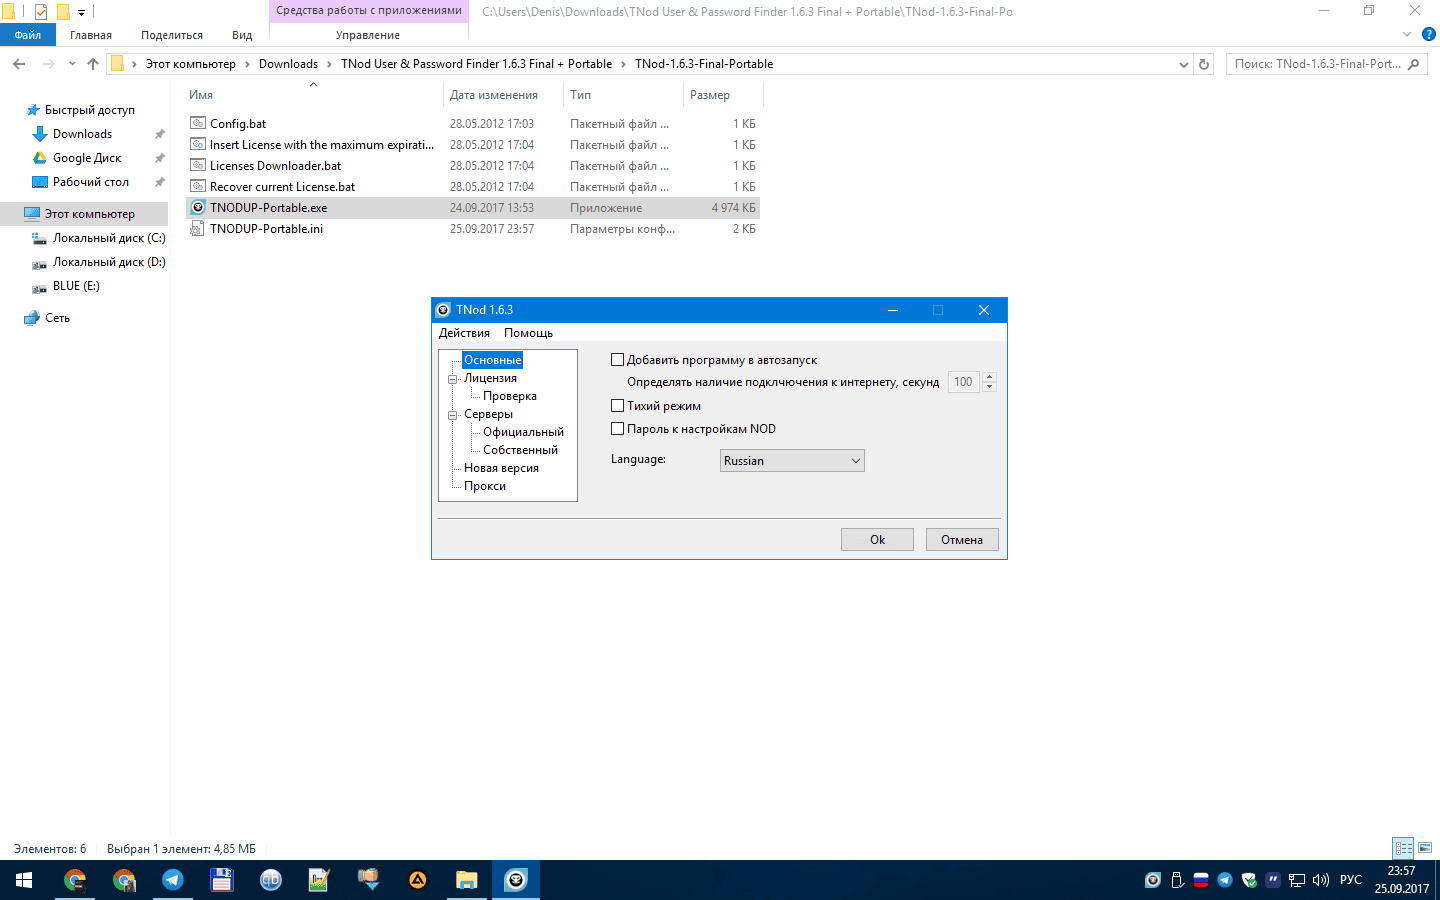Open the Управление ribbon tab

[x=368, y=35]
